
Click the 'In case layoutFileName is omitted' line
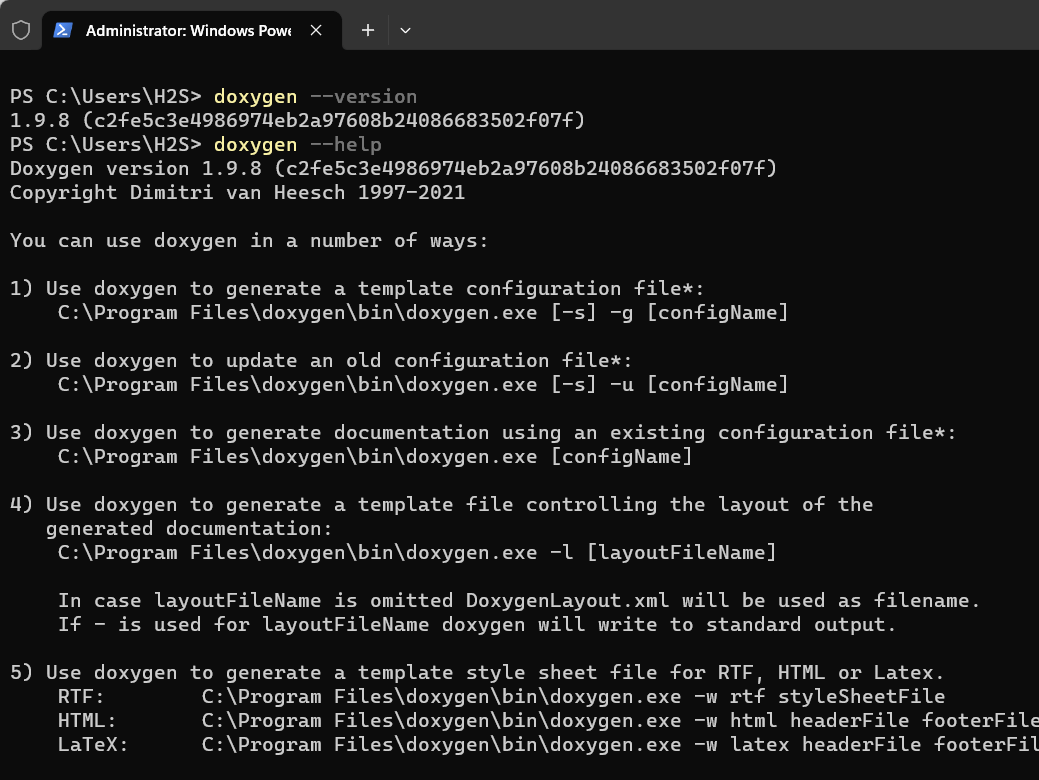click(x=519, y=600)
